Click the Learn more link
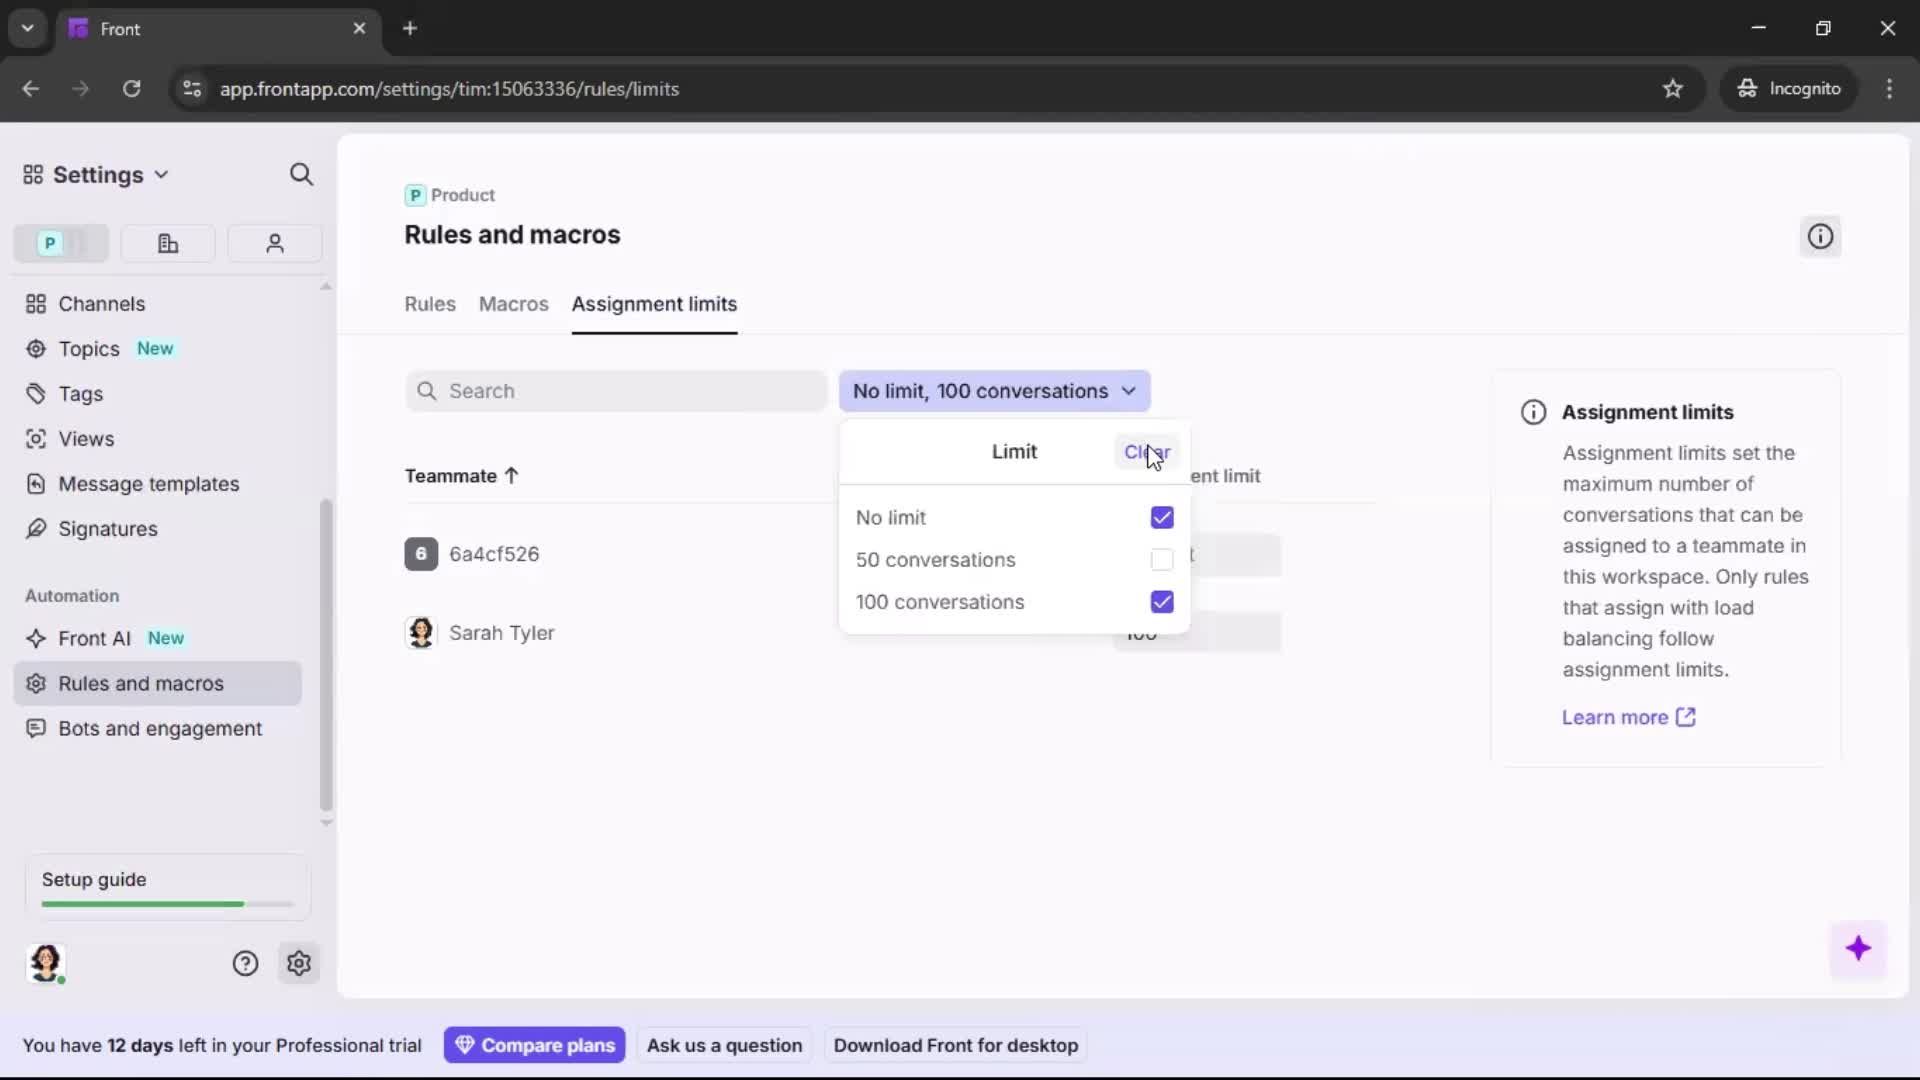Image resolution: width=1920 pixels, height=1080 pixels. click(1616, 717)
